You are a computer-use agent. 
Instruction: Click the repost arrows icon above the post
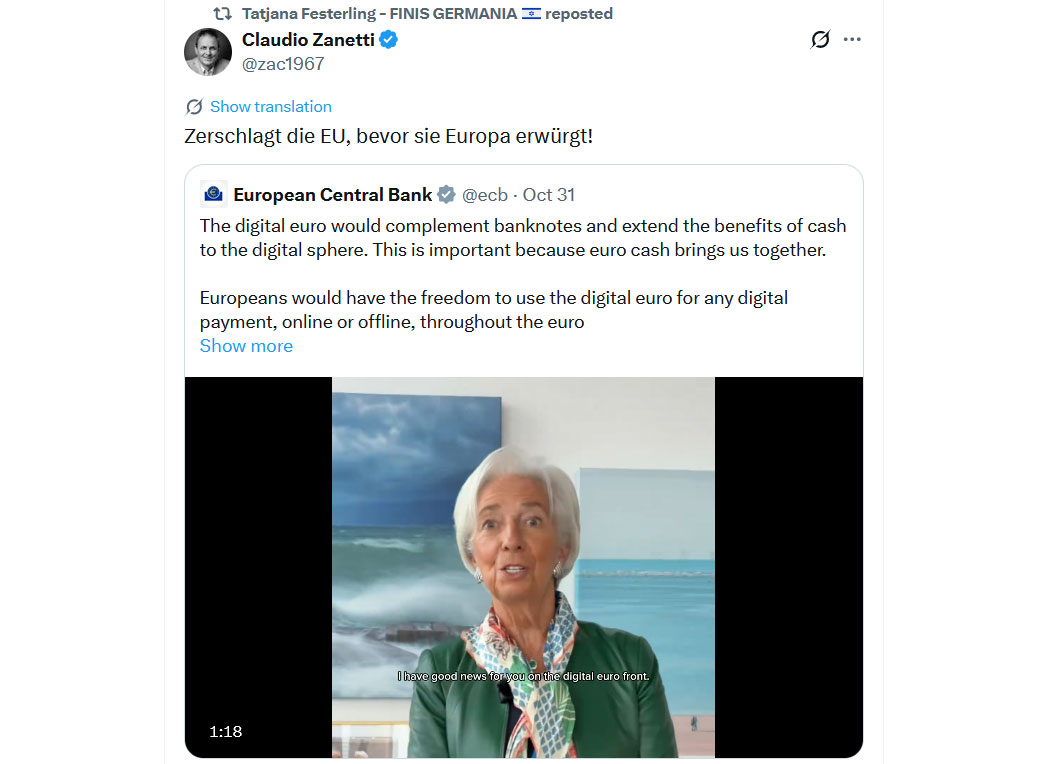pyautogui.click(x=223, y=14)
